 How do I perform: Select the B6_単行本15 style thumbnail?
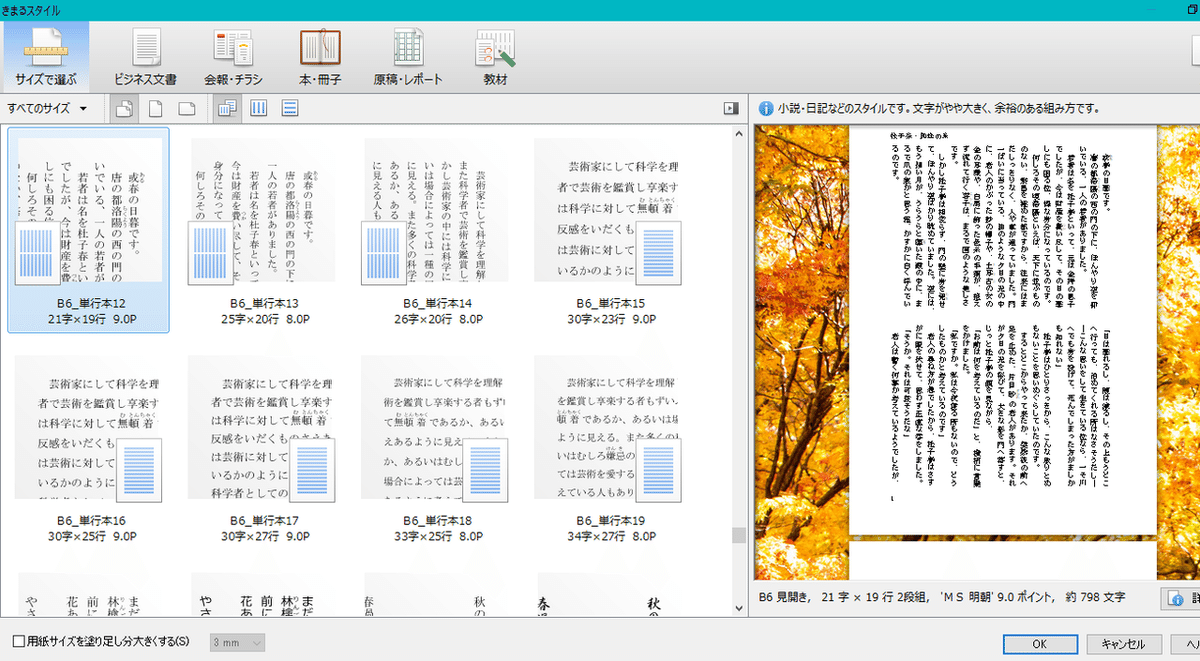coord(611,229)
